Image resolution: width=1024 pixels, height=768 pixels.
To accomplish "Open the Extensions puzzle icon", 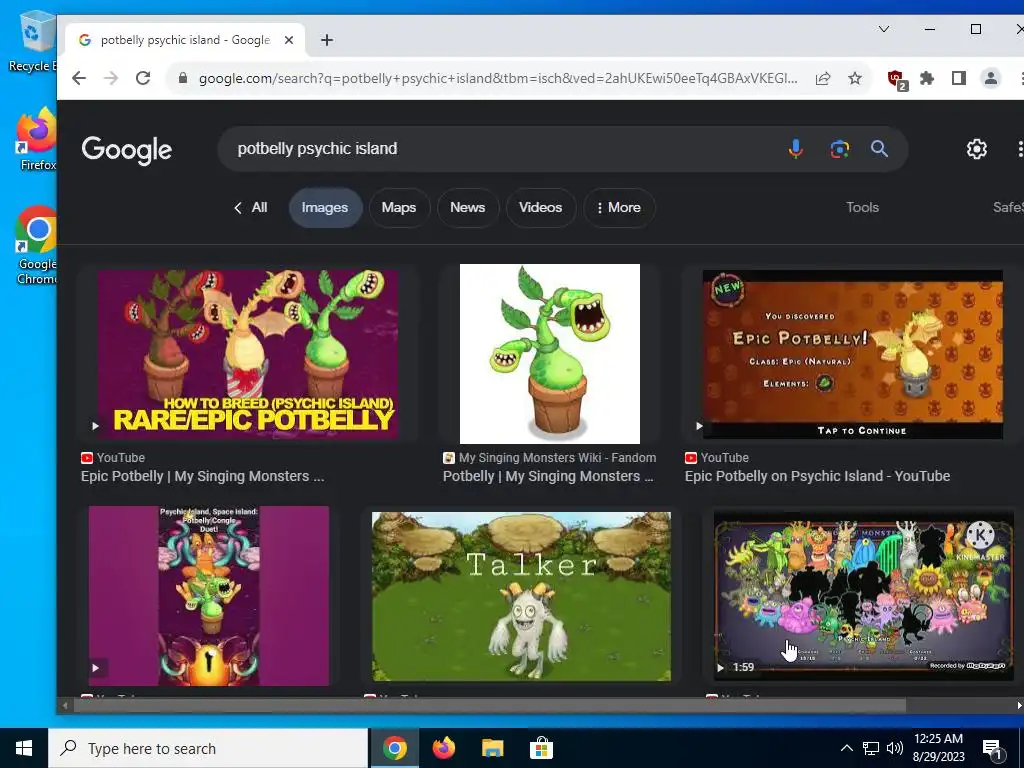I will coord(927,78).
